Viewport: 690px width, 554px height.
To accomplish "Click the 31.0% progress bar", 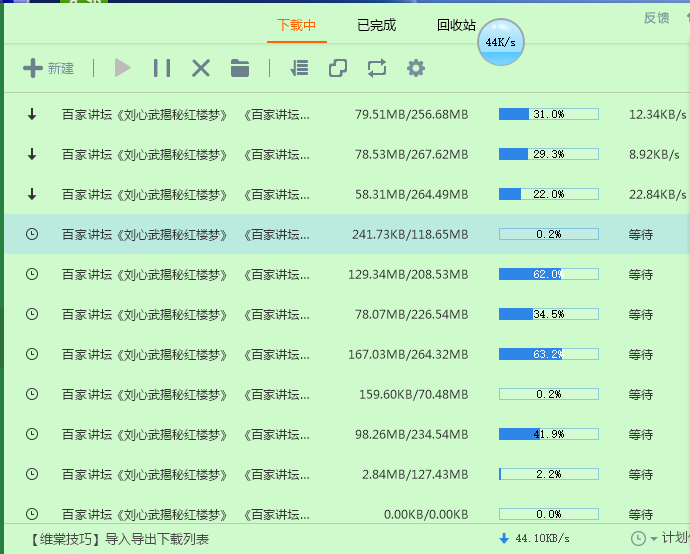I will (x=549, y=114).
